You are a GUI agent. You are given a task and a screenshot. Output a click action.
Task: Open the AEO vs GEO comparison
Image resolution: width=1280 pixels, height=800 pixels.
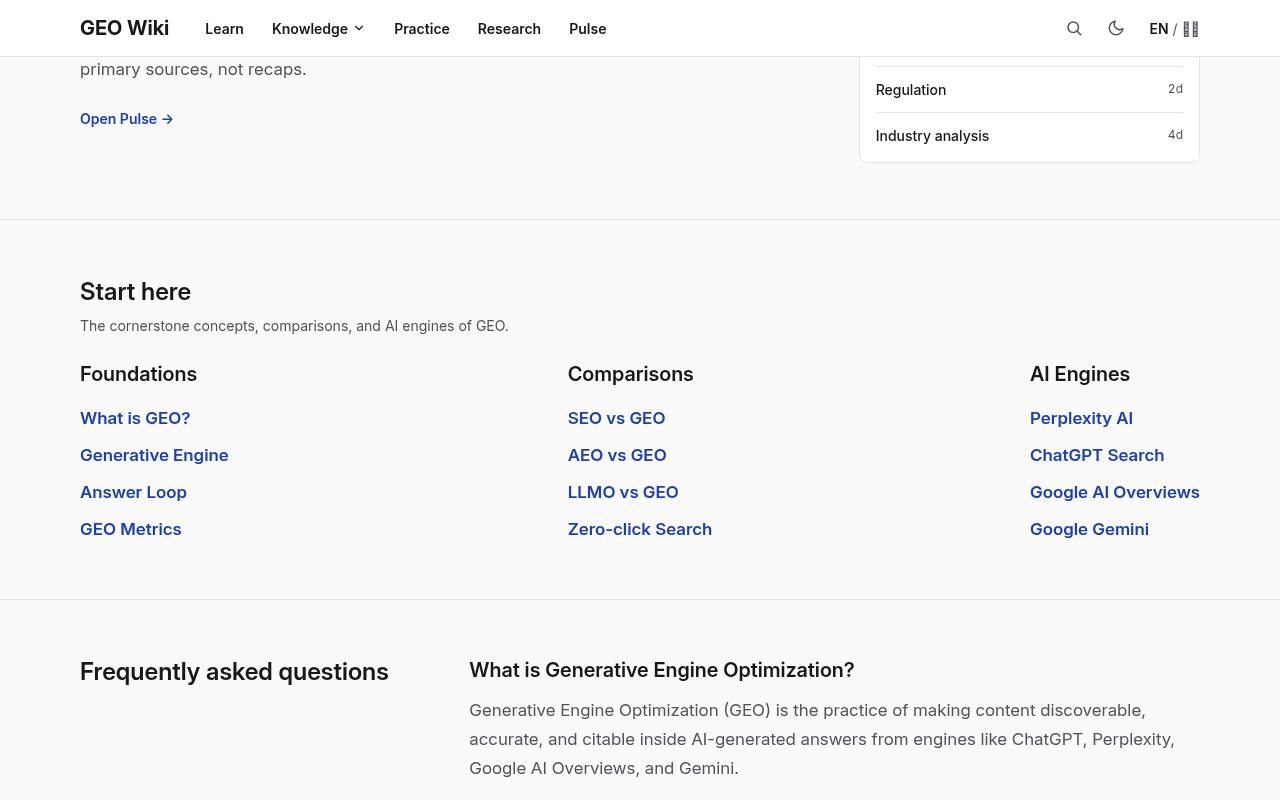coord(617,455)
